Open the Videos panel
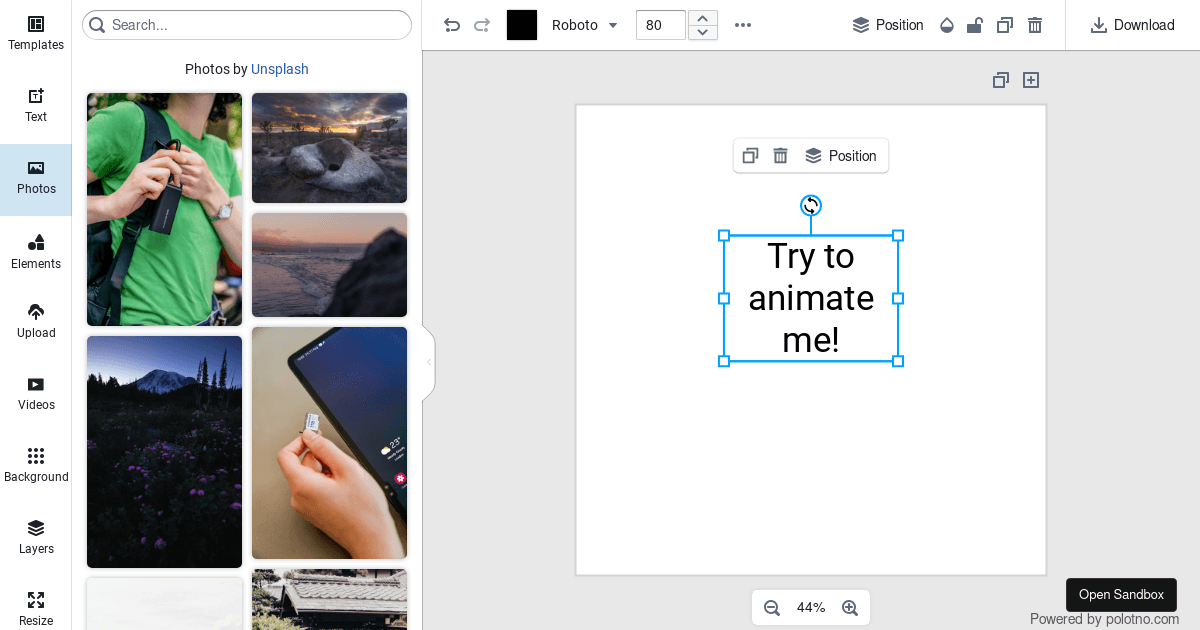The width and height of the screenshot is (1200, 630). (36, 392)
